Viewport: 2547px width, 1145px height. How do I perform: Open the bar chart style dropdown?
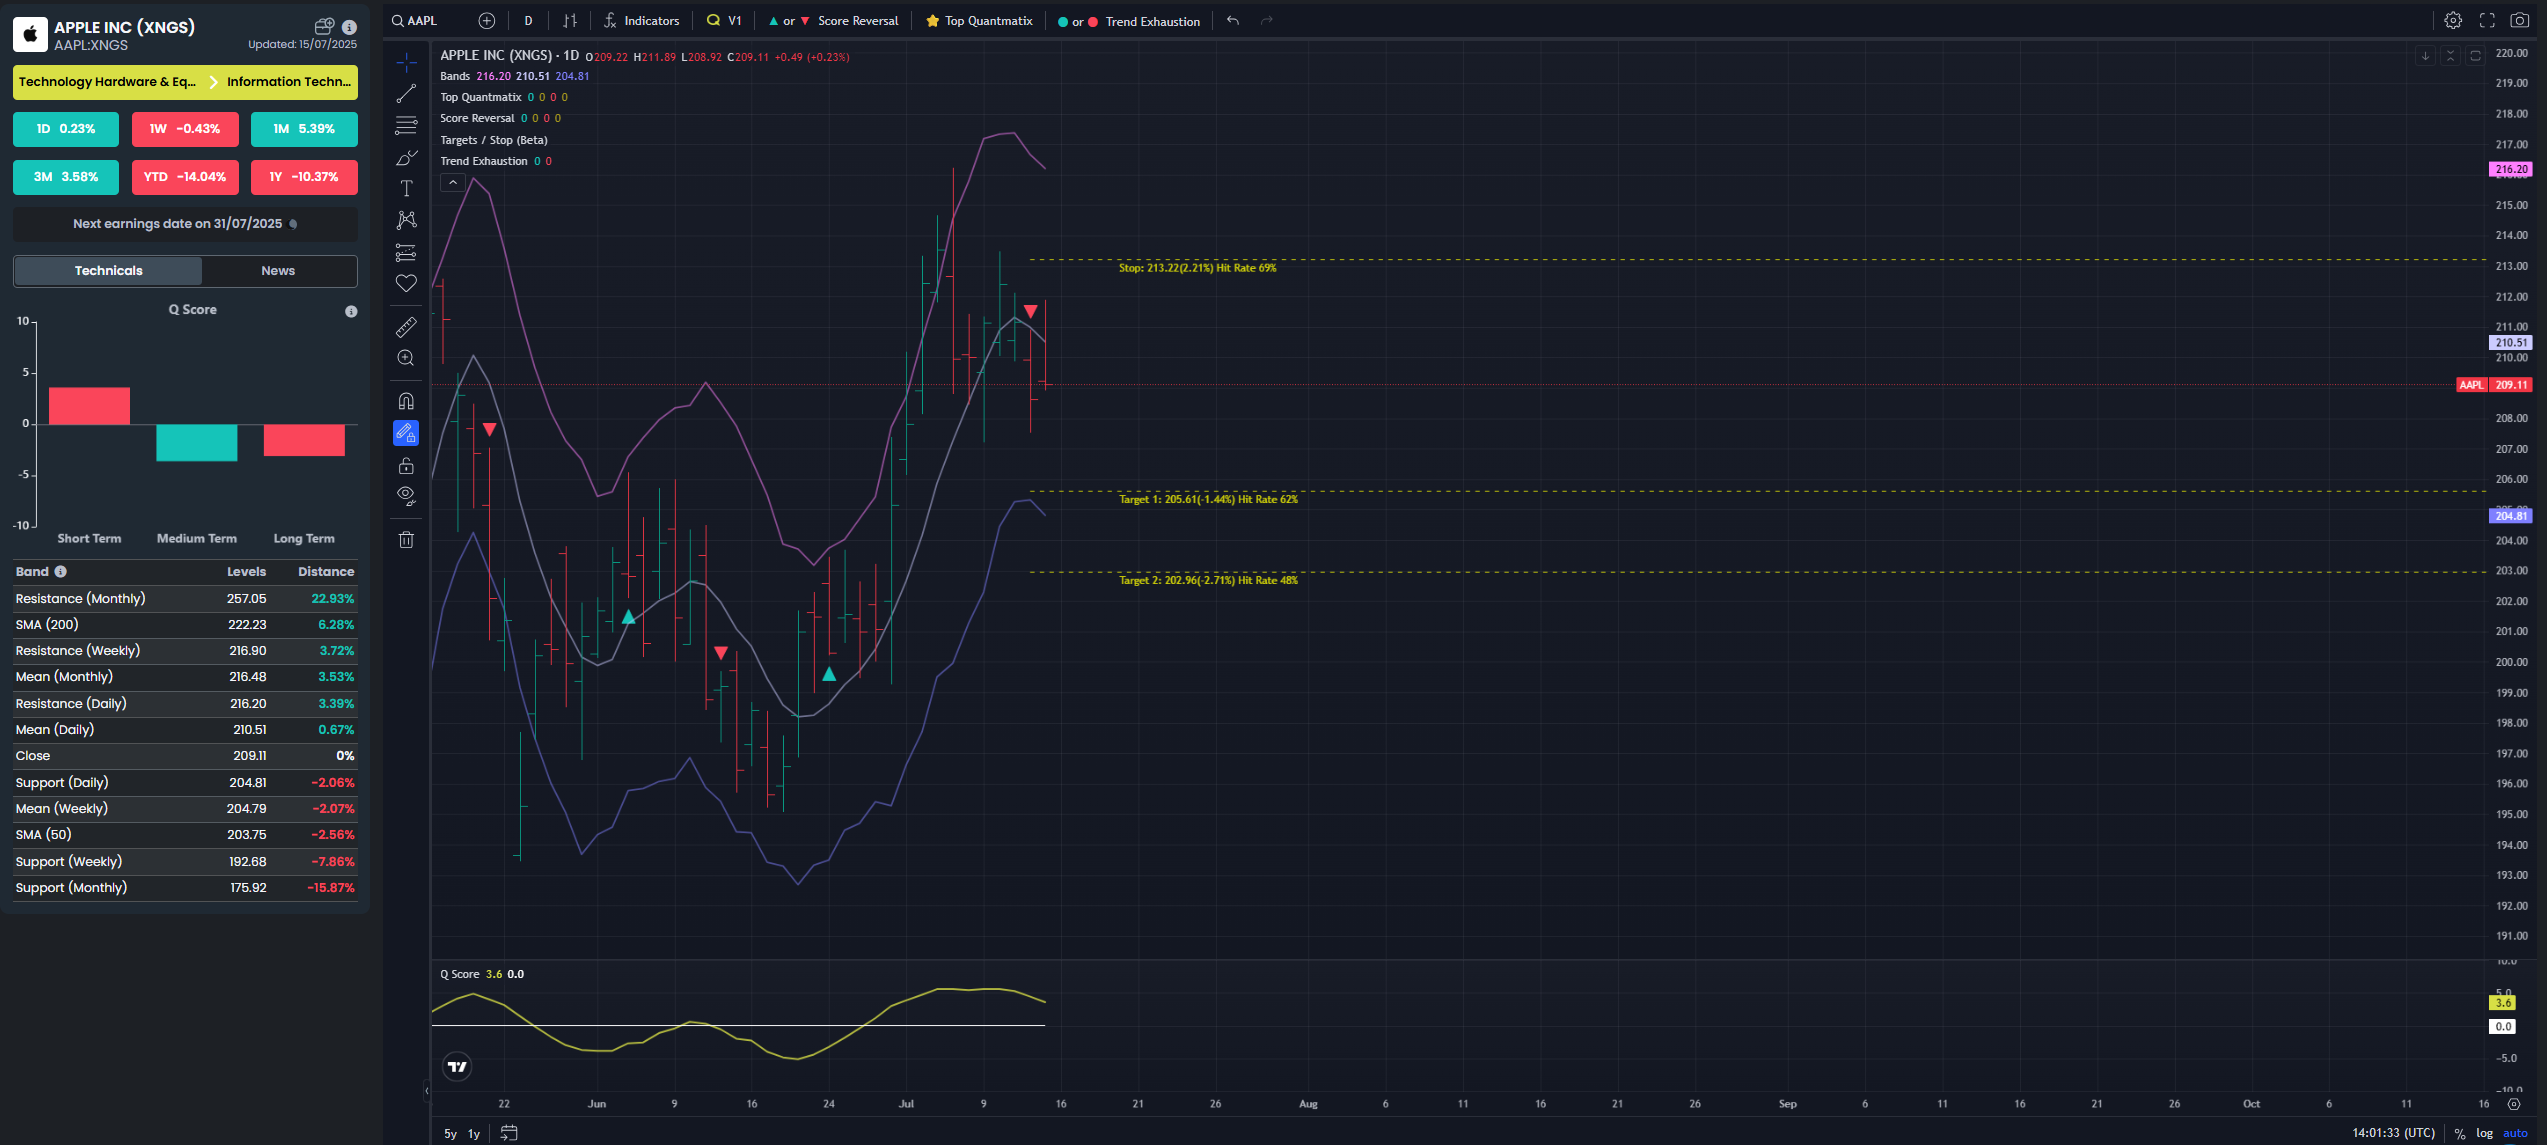[570, 21]
